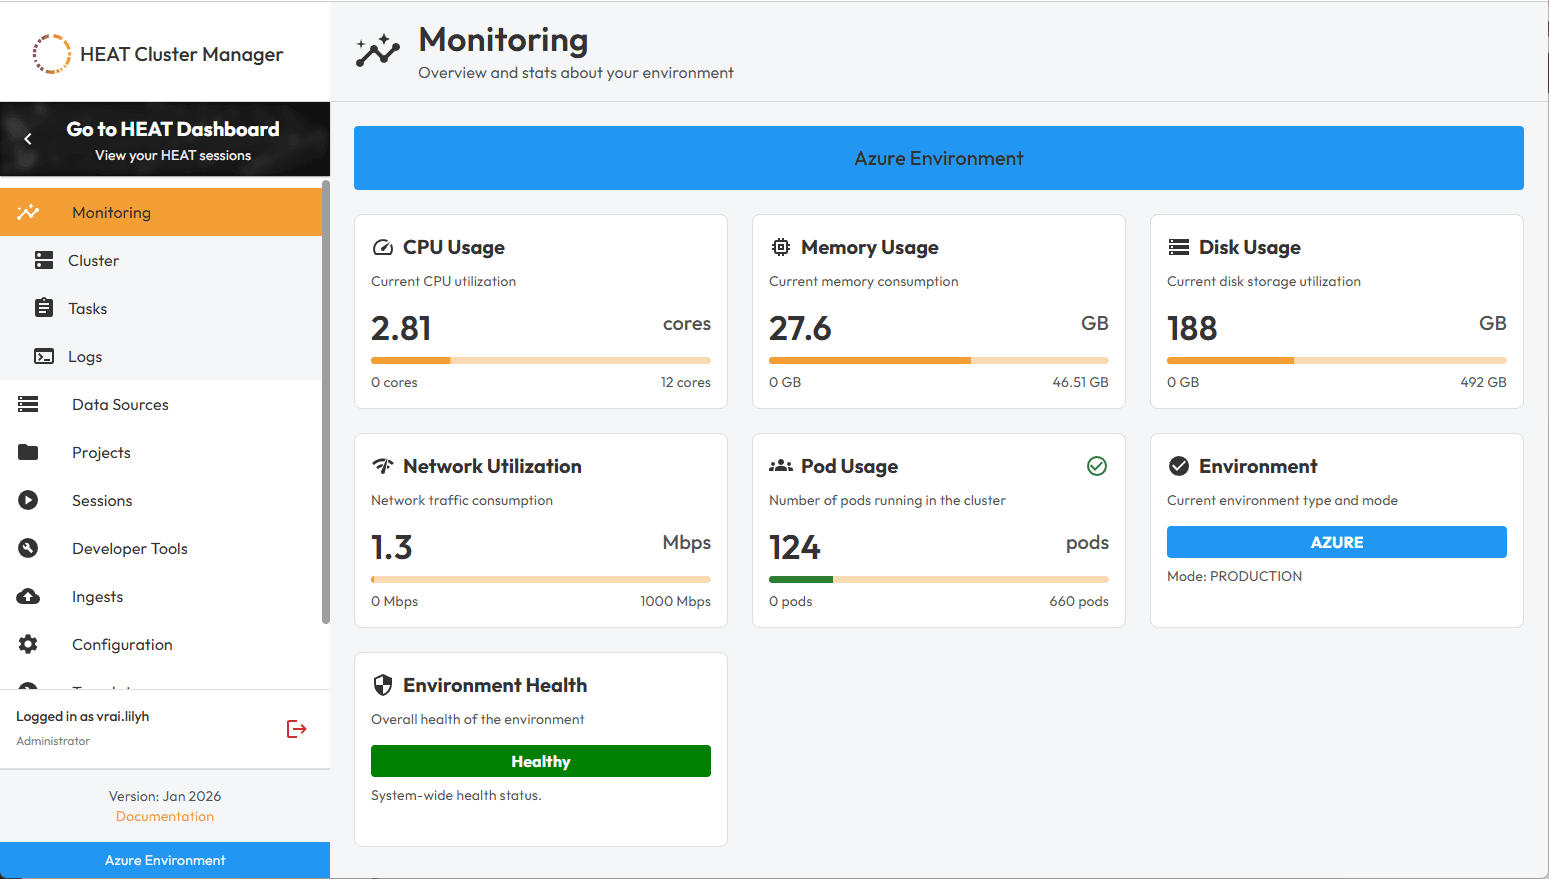Click the Azure Environment banner button
This screenshot has width=1549, height=879.
(x=938, y=157)
